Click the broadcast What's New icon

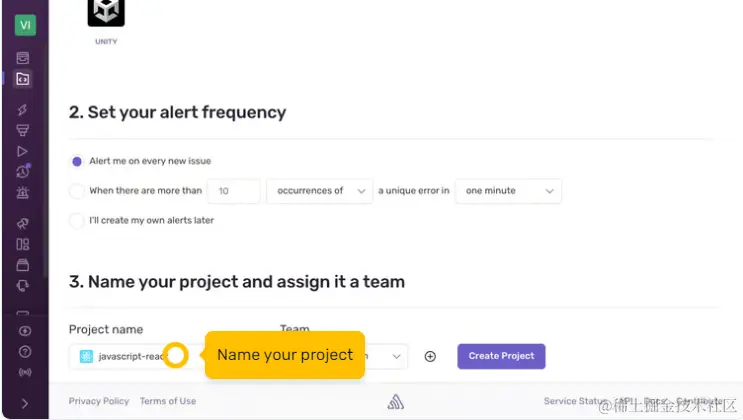(x=25, y=372)
